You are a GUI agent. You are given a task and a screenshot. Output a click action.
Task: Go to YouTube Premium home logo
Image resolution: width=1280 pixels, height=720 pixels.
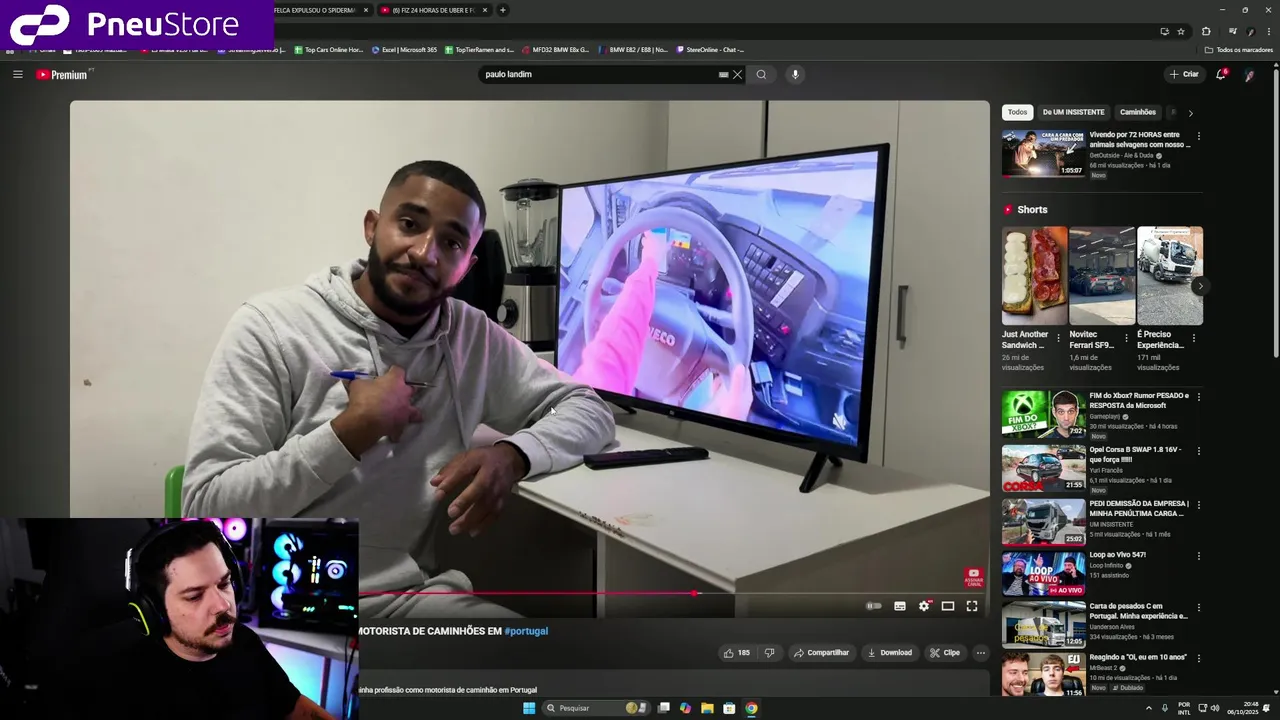tap(62, 75)
